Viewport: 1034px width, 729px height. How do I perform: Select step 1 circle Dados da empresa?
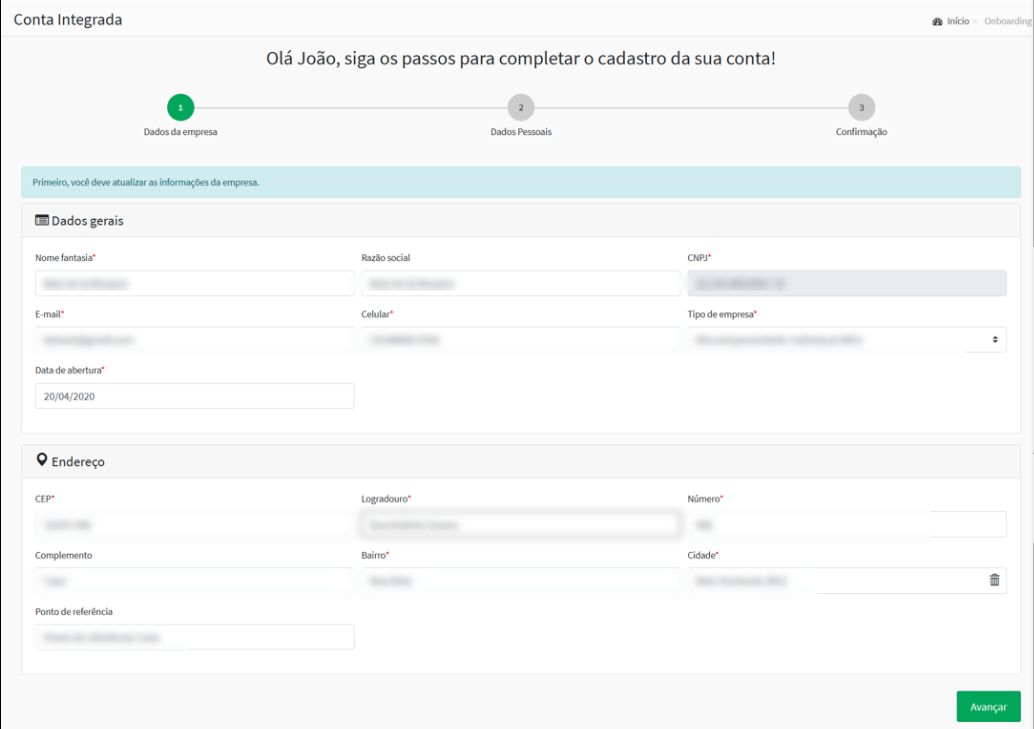point(180,107)
